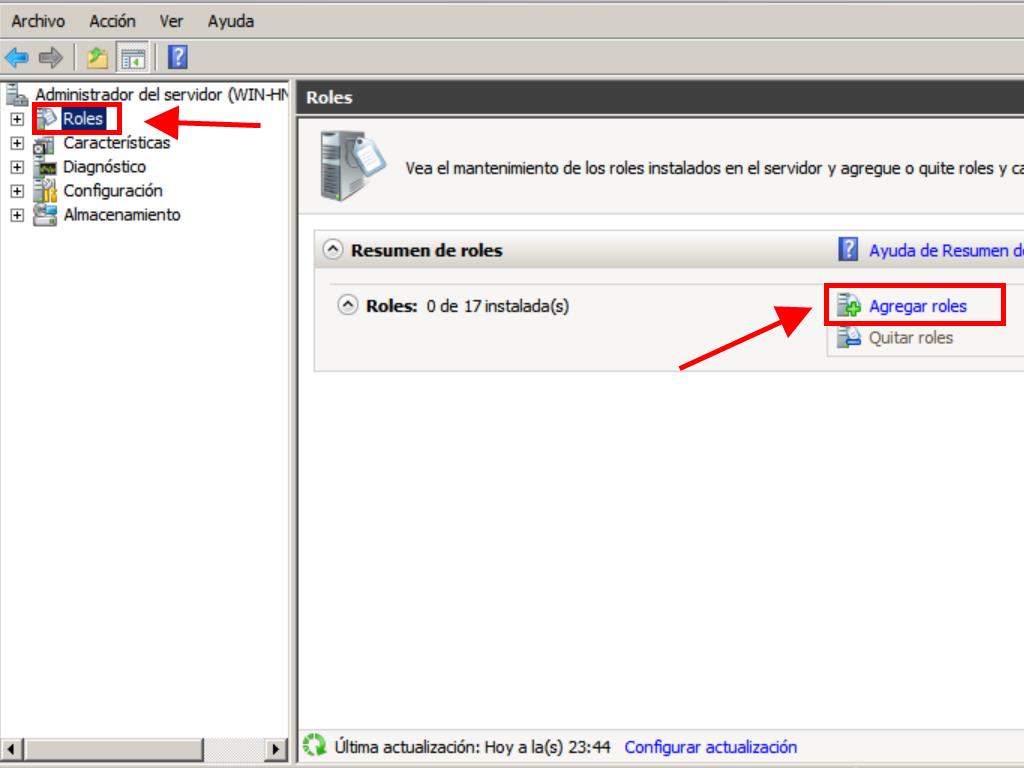This screenshot has width=1024, height=768.
Task: Toggle the Show/Hide console tree icon
Action: (131, 58)
